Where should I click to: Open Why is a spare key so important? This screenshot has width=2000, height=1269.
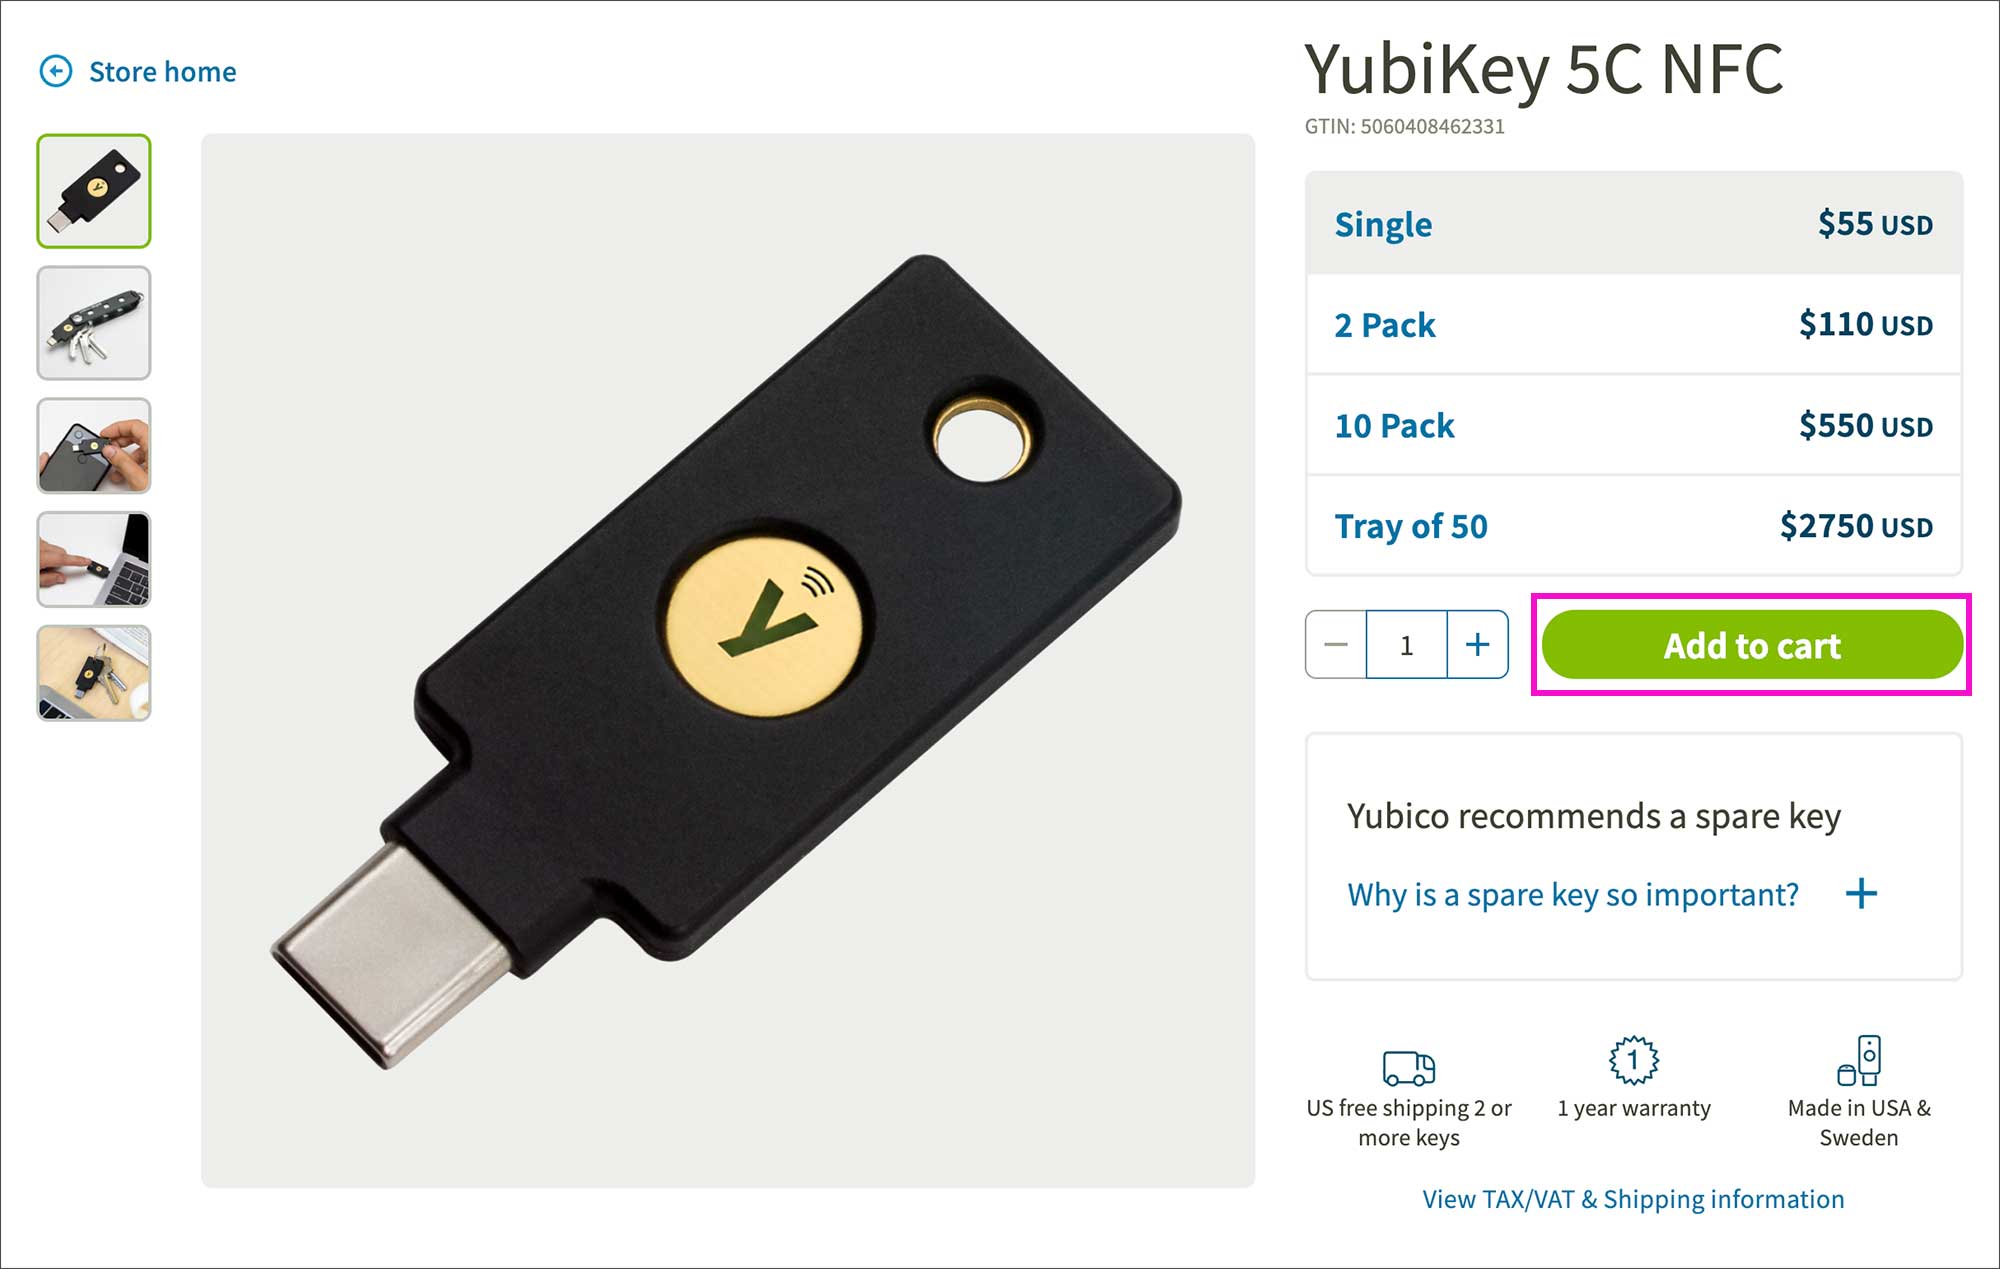[x=1573, y=894]
